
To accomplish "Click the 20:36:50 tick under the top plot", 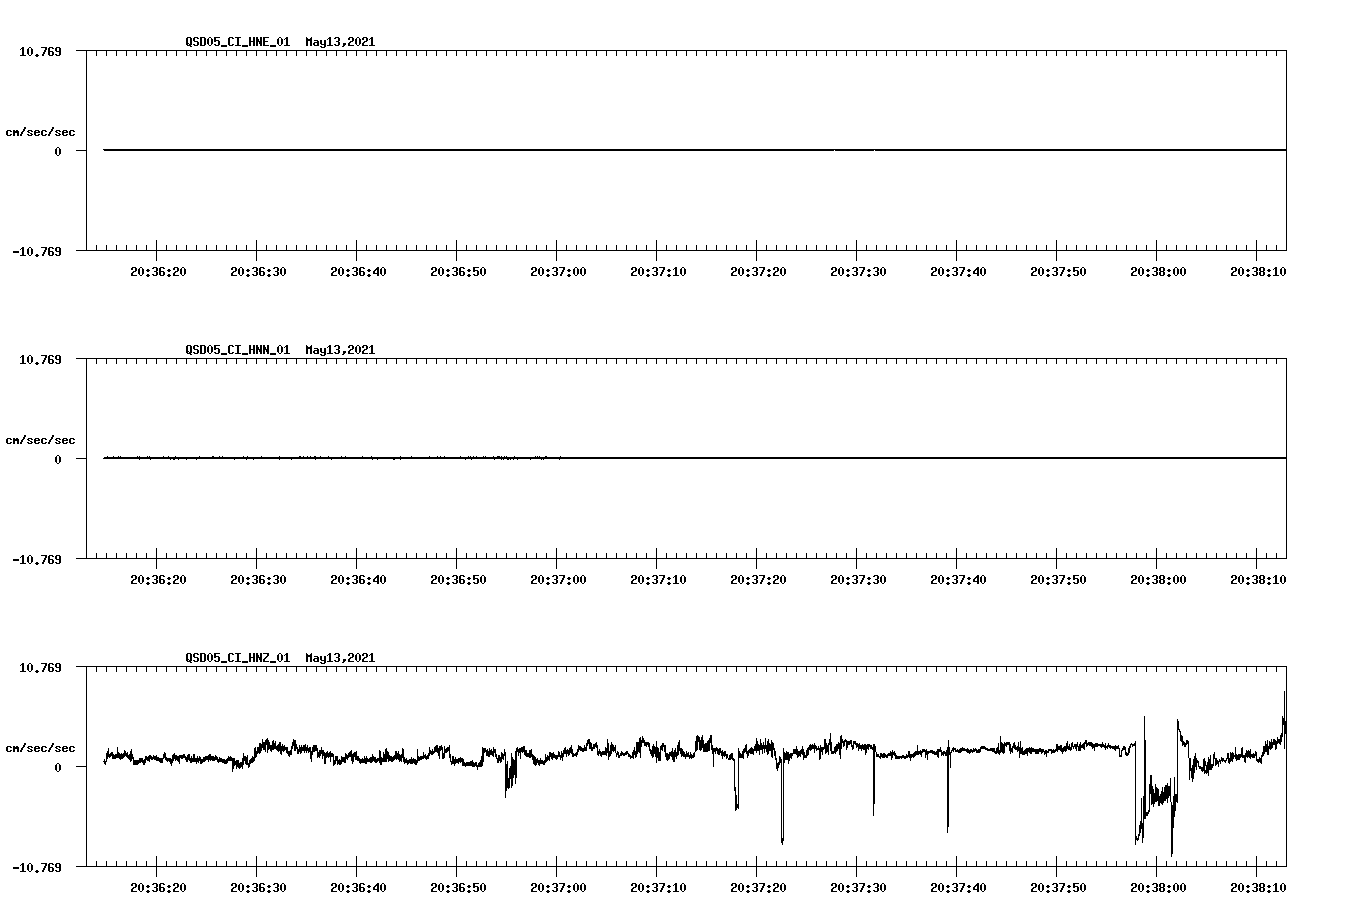I will [x=459, y=269].
